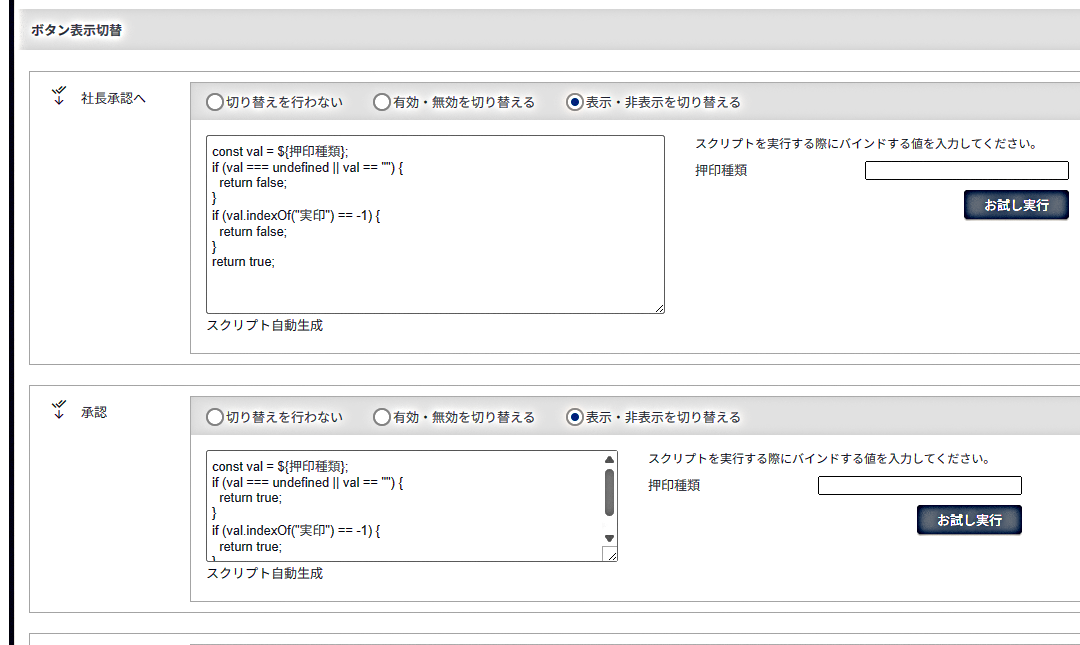The width and height of the screenshot is (1080, 645).
Task: Select 有効・無効を切り替える for 承認
Action: click(x=382, y=417)
